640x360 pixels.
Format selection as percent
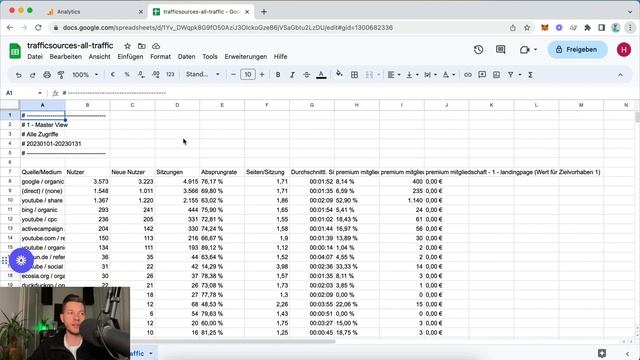127,75
